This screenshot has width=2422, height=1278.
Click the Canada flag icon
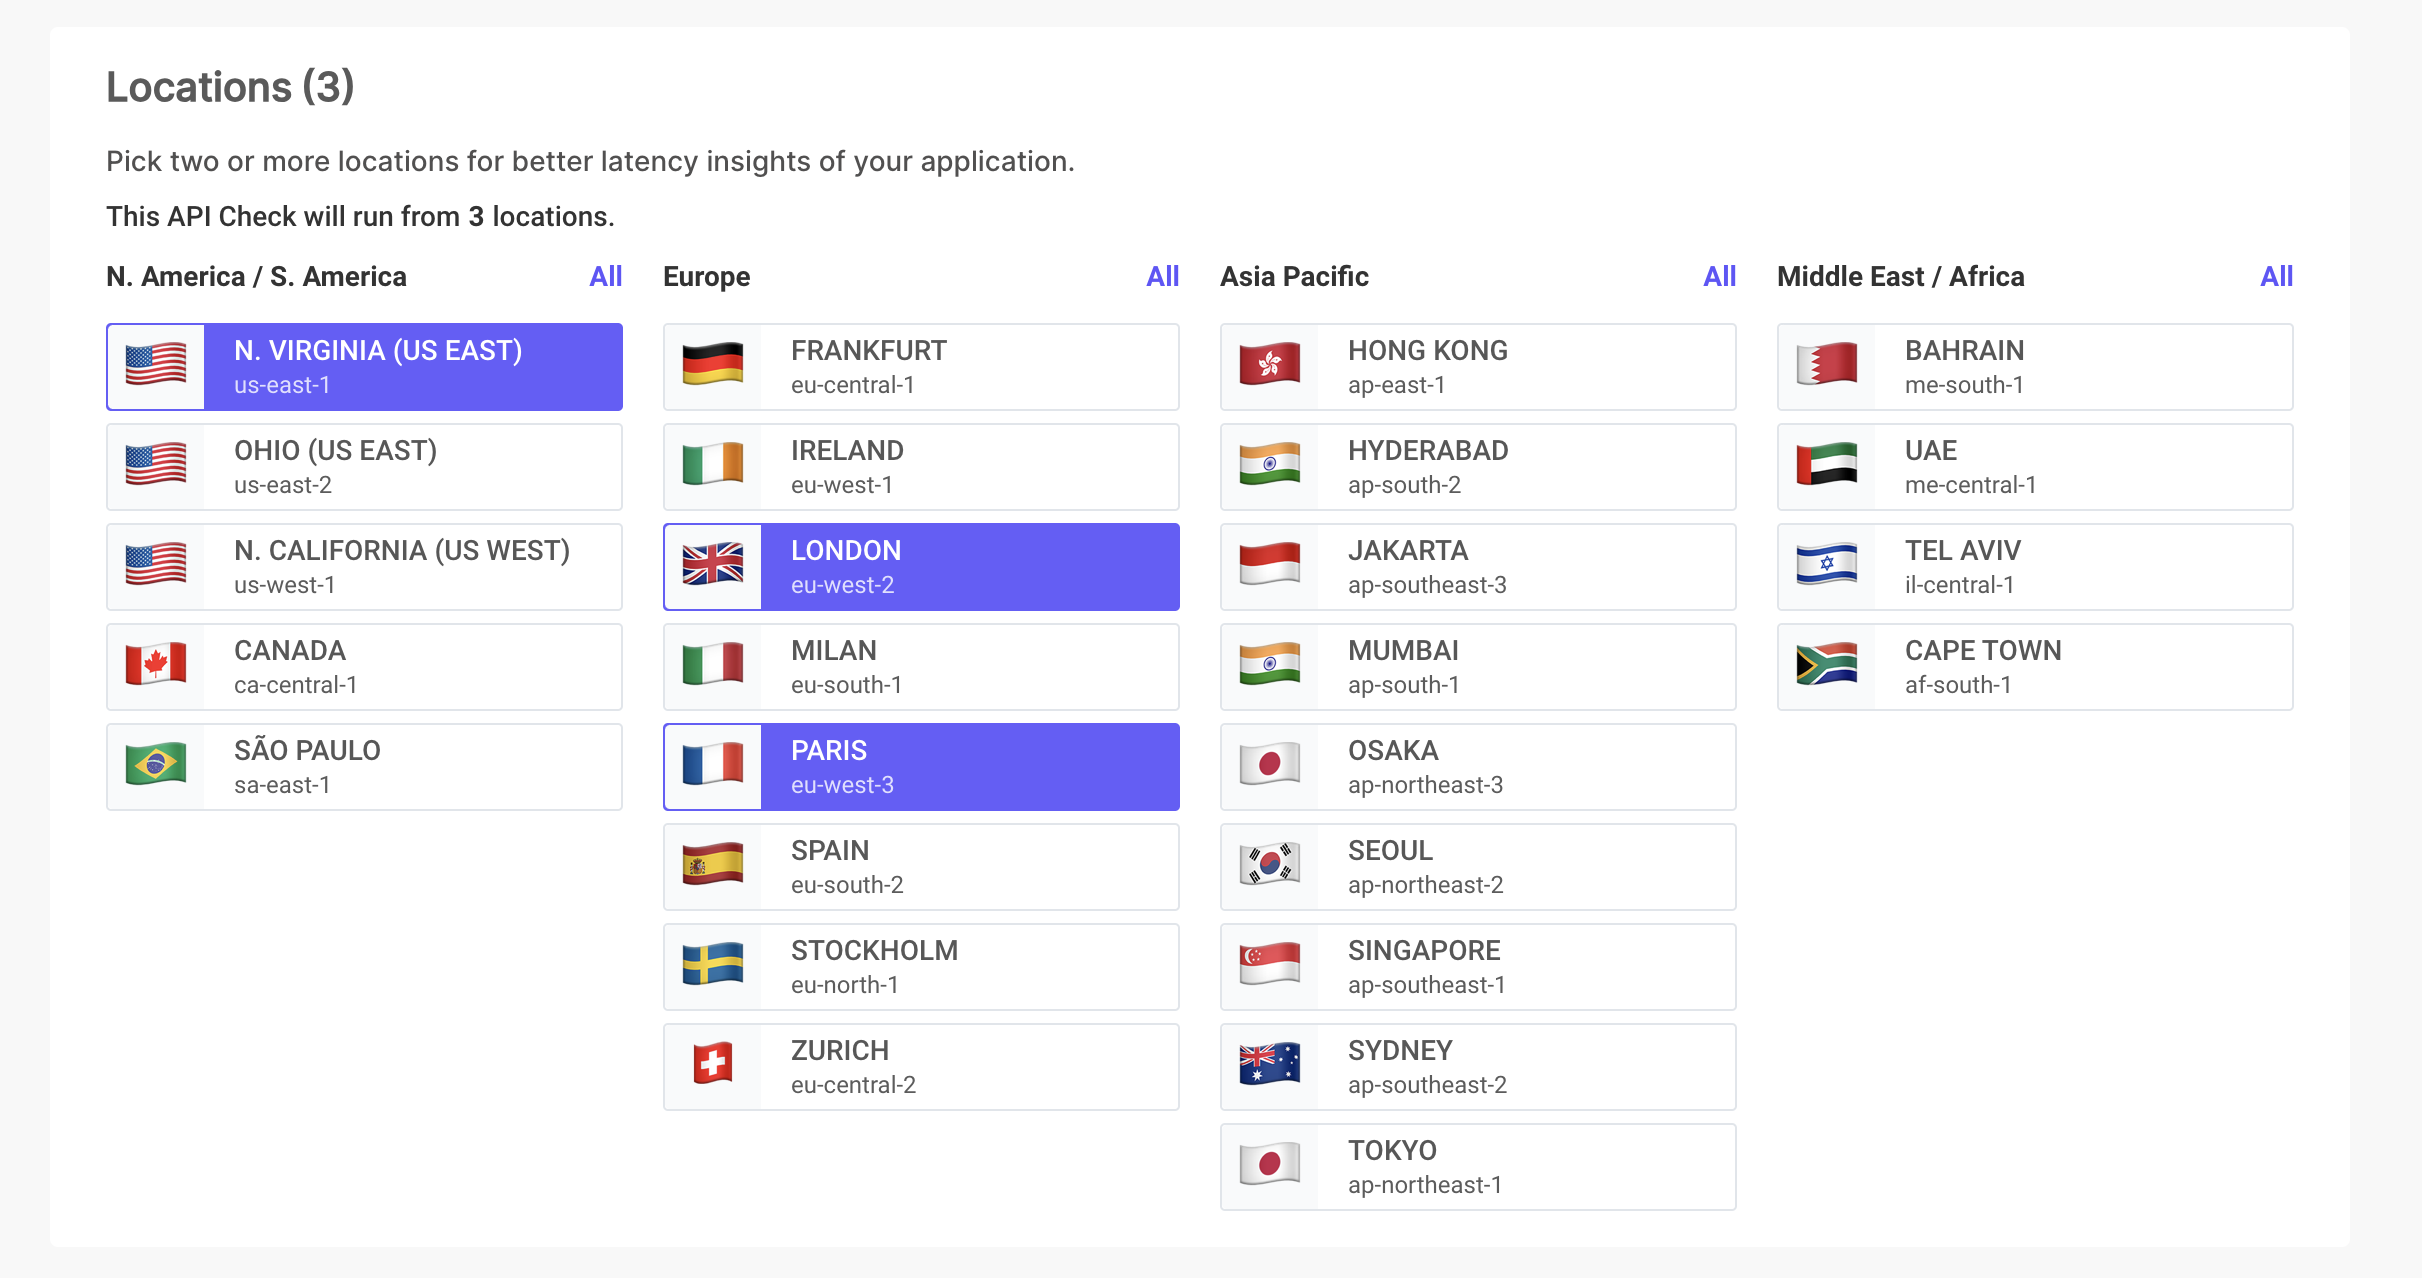(156, 666)
